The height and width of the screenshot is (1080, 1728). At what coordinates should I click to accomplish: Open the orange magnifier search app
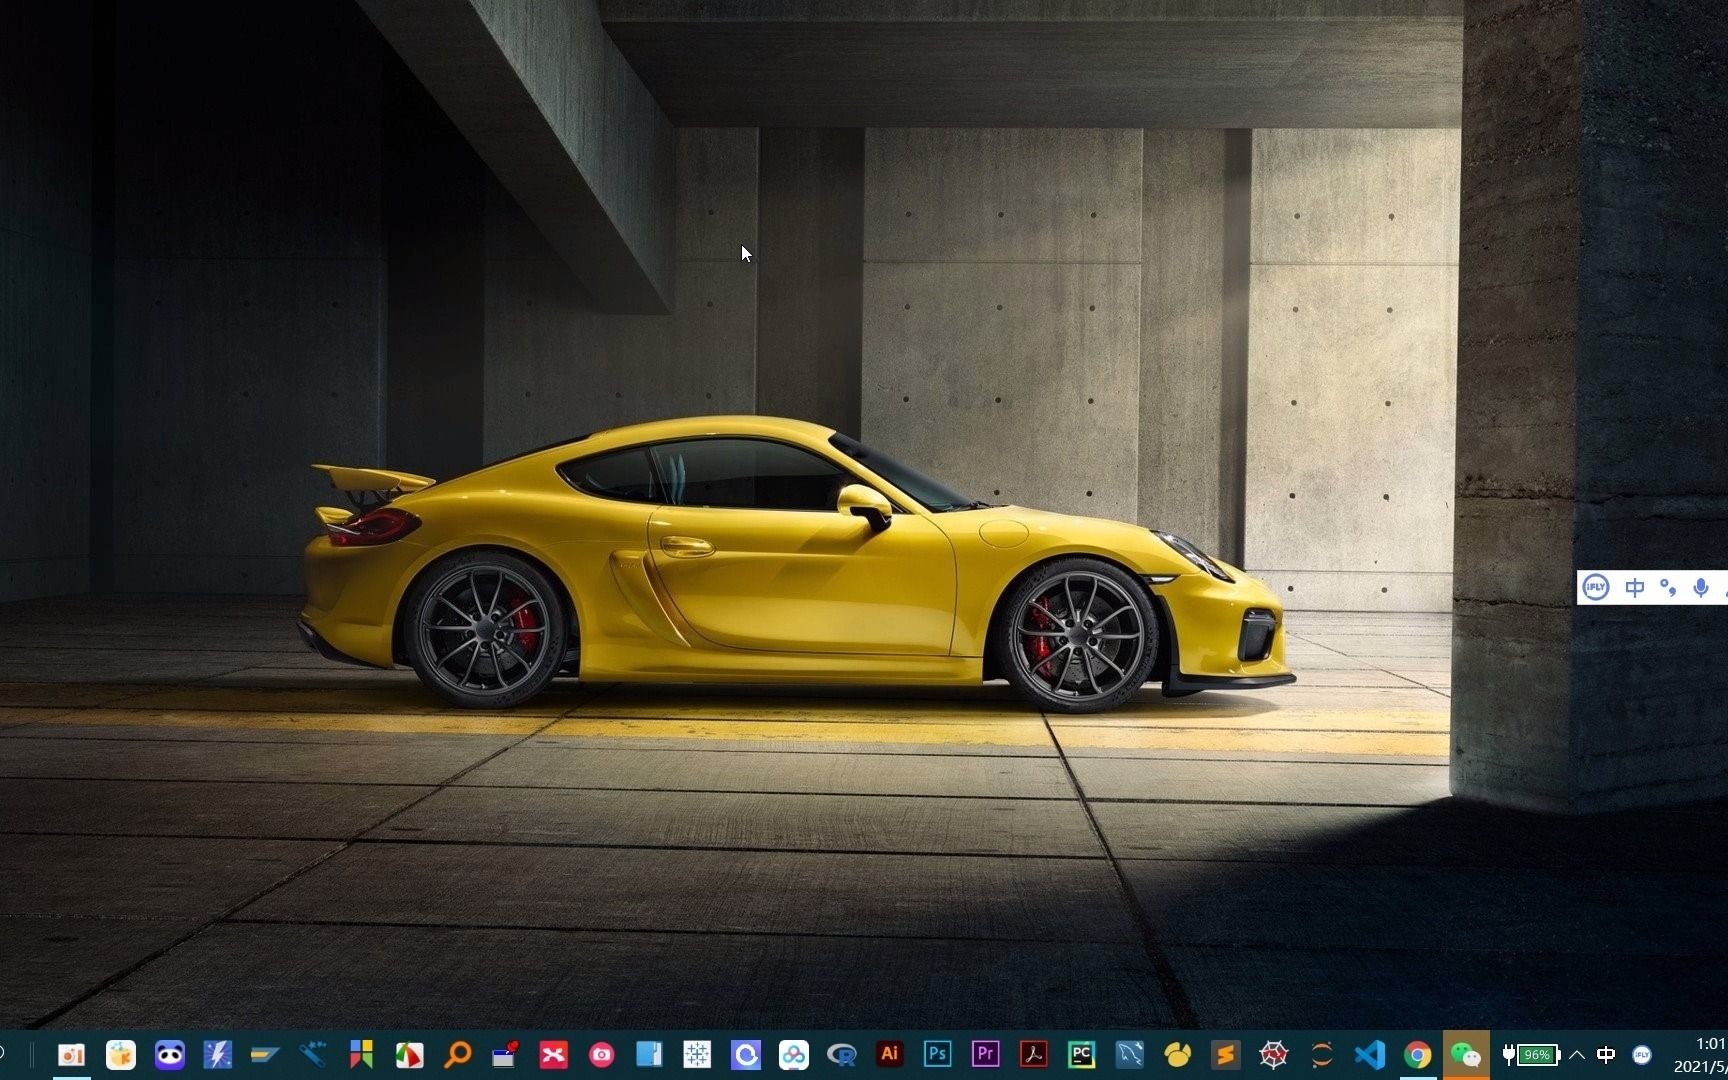457,1055
